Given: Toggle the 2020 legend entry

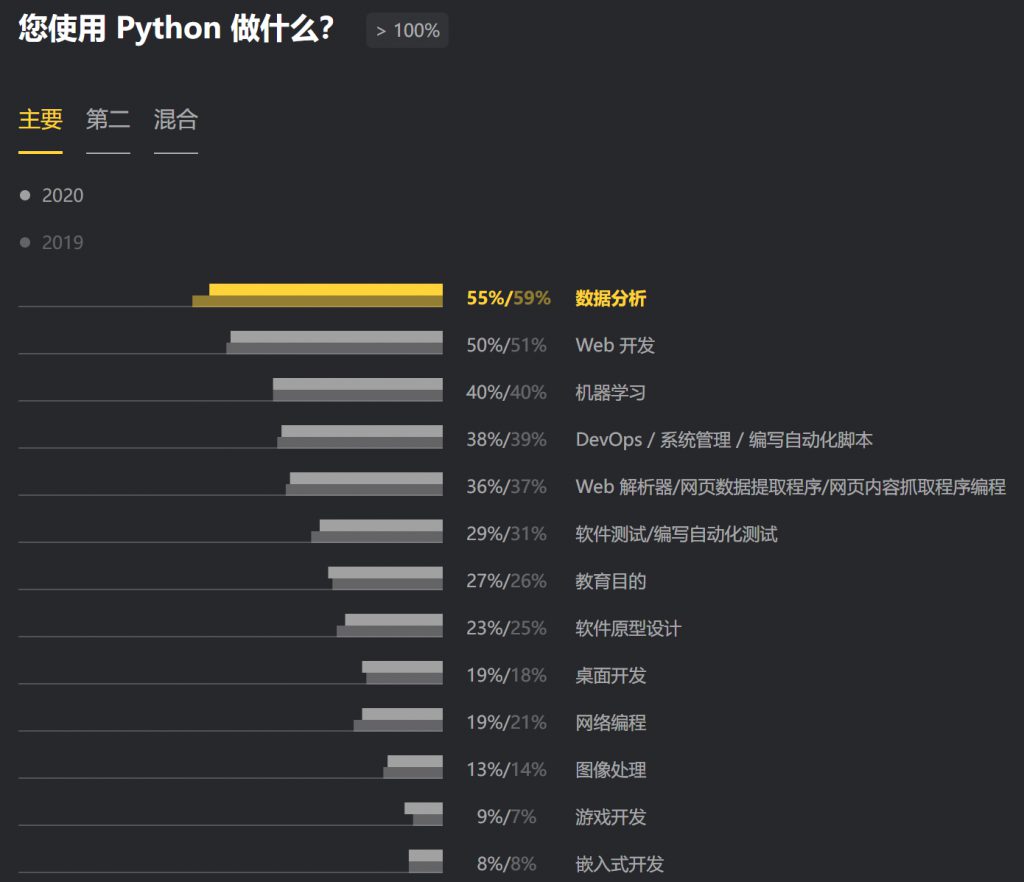Looking at the screenshot, I should click(52, 195).
